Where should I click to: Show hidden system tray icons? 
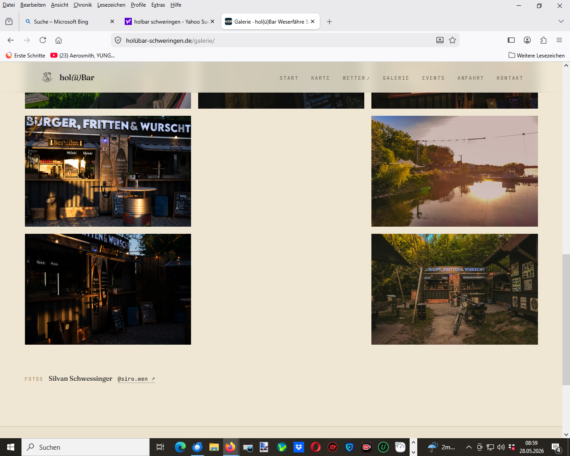pos(469,447)
